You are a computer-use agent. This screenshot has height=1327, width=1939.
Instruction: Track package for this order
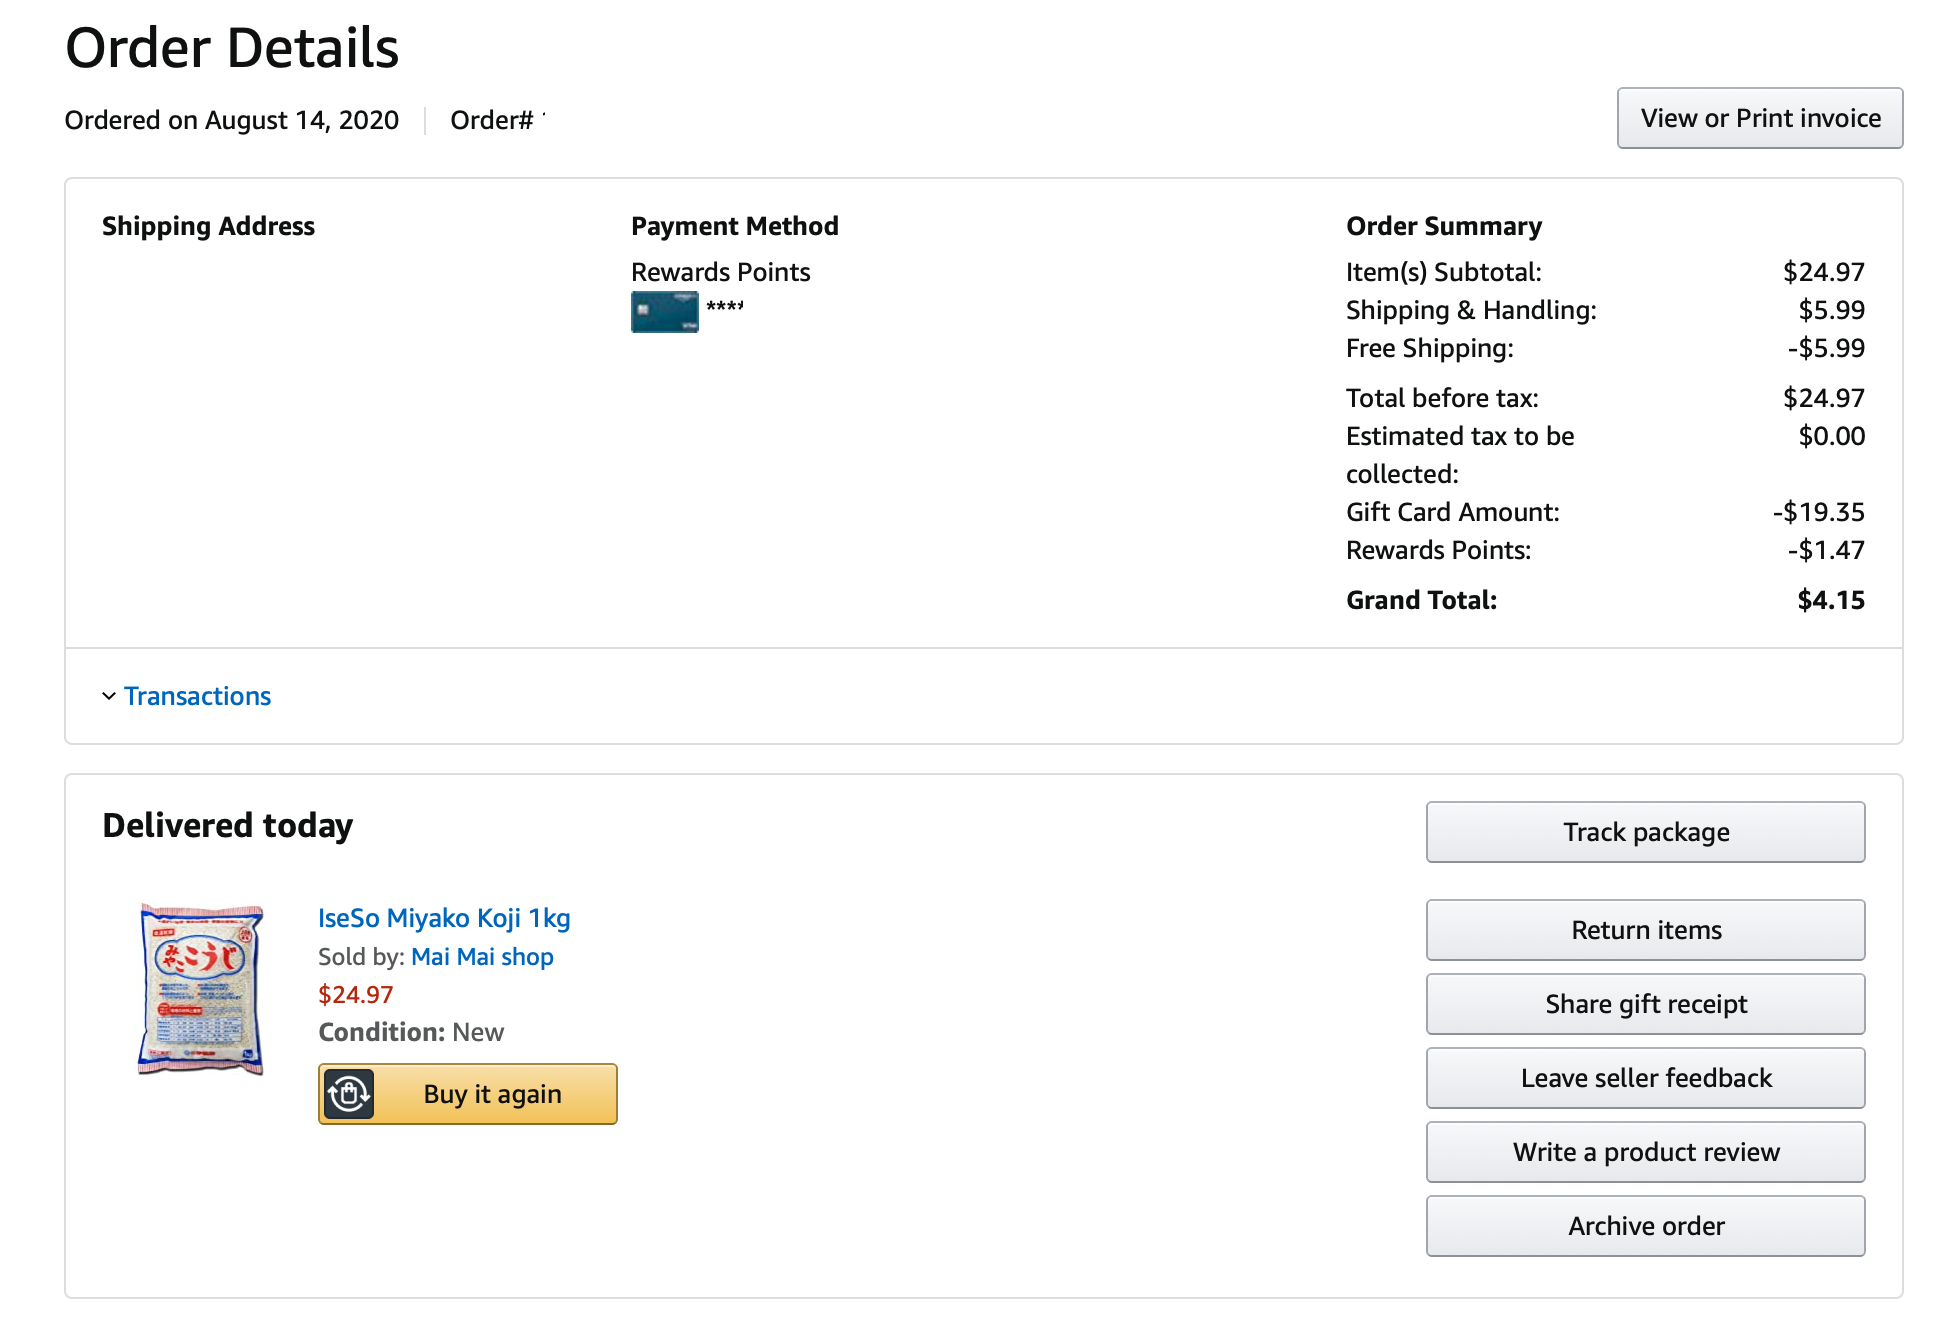pyautogui.click(x=1646, y=832)
